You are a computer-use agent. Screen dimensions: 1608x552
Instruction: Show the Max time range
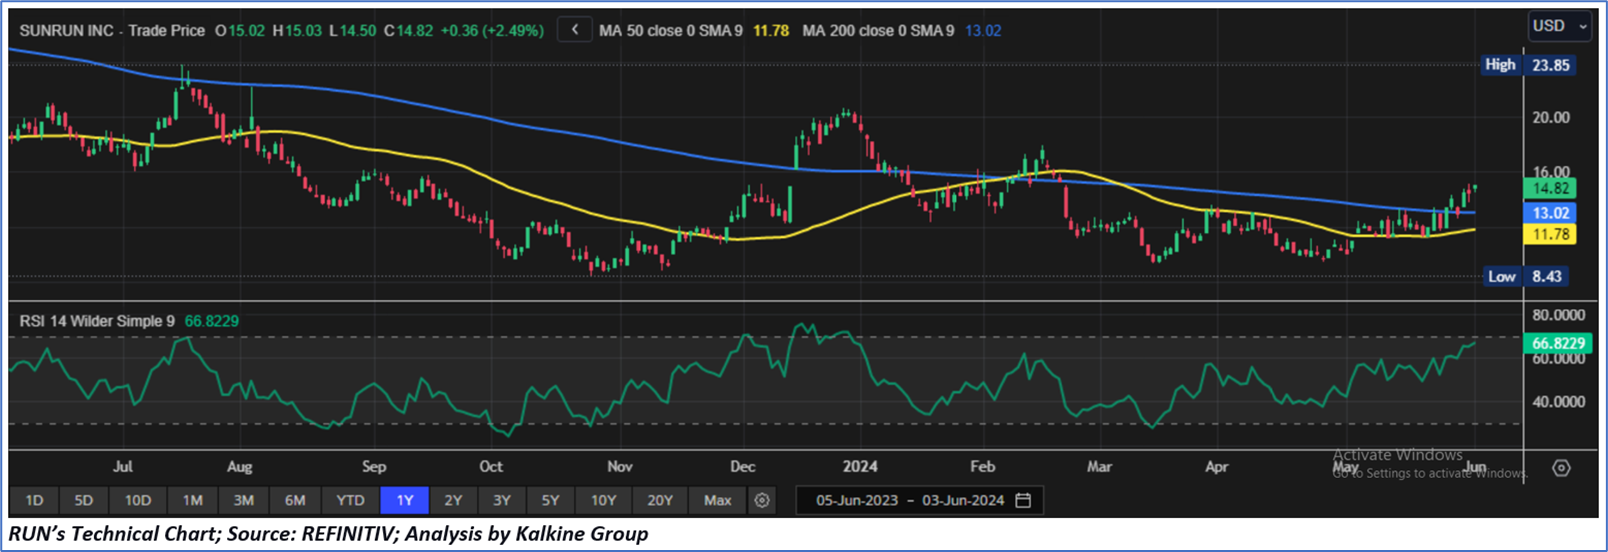click(717, 500)
